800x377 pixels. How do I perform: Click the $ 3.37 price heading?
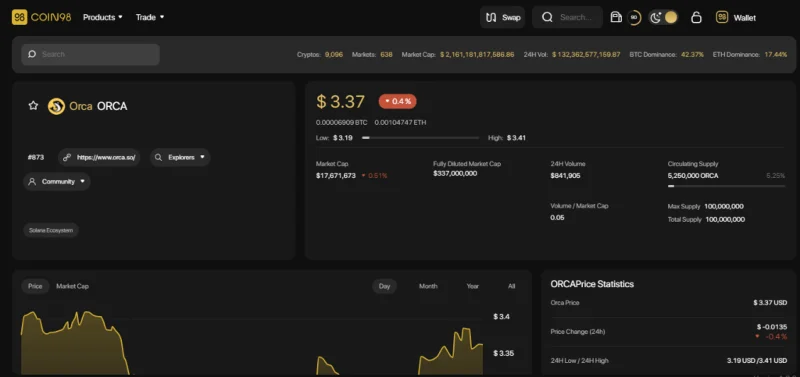click(340, 102)
